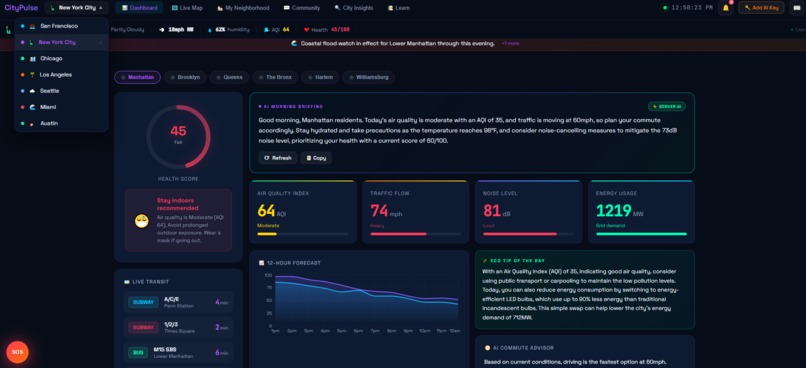Viewport: 806px width, 368px height.
Task: Click the AQI icon in the weather bar
Action: 266,30
